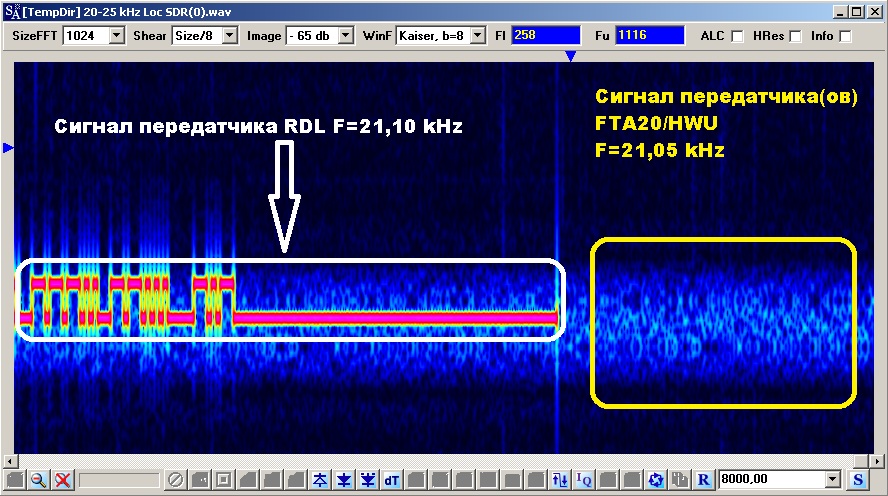The height and width of the screenshot is (496, 888).
Task: Click the circular slash stop icon
Action: 175,480
